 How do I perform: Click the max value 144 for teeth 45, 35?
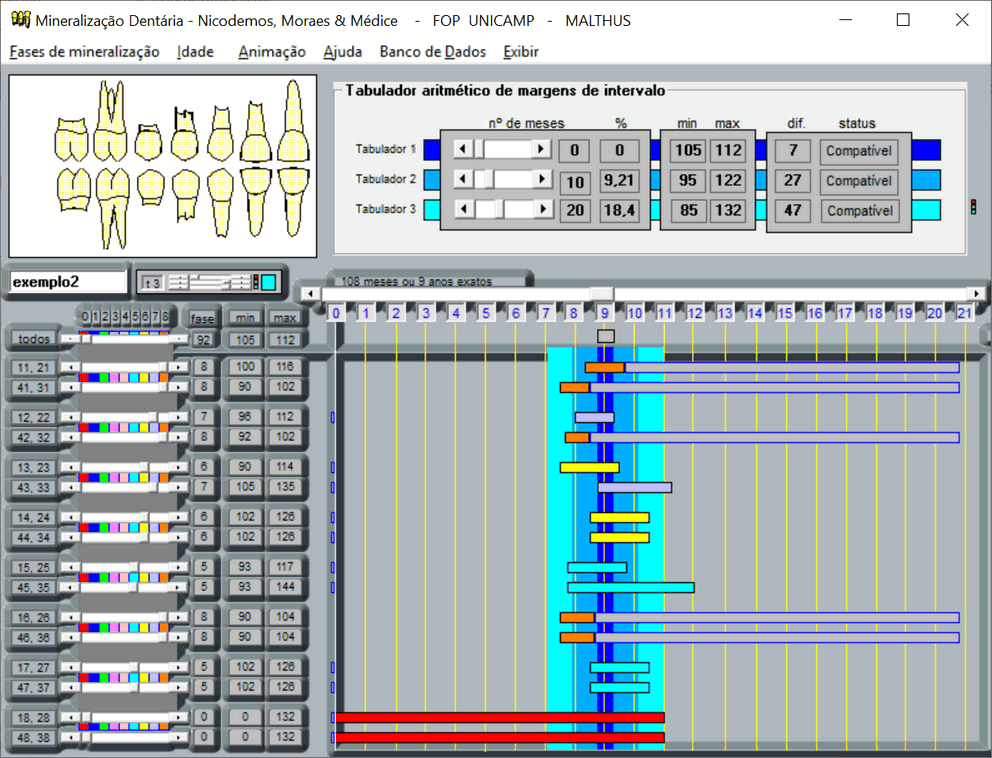point(285,587)
